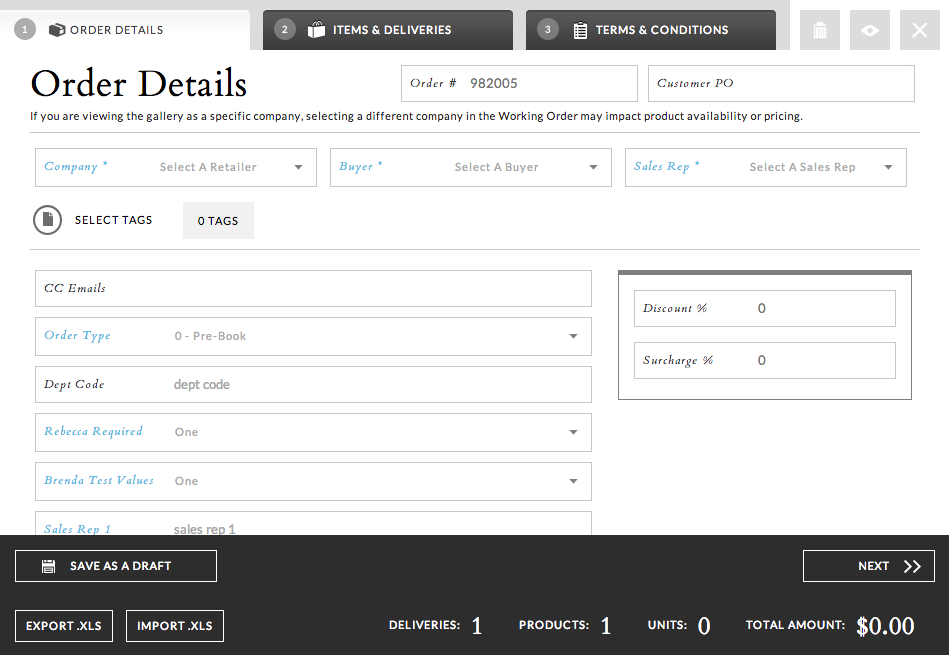The width and height of the screenshot is (949, 655).
Task: Click the Deliveries count label
Action: pyautogui.click(x=424, y=625)
